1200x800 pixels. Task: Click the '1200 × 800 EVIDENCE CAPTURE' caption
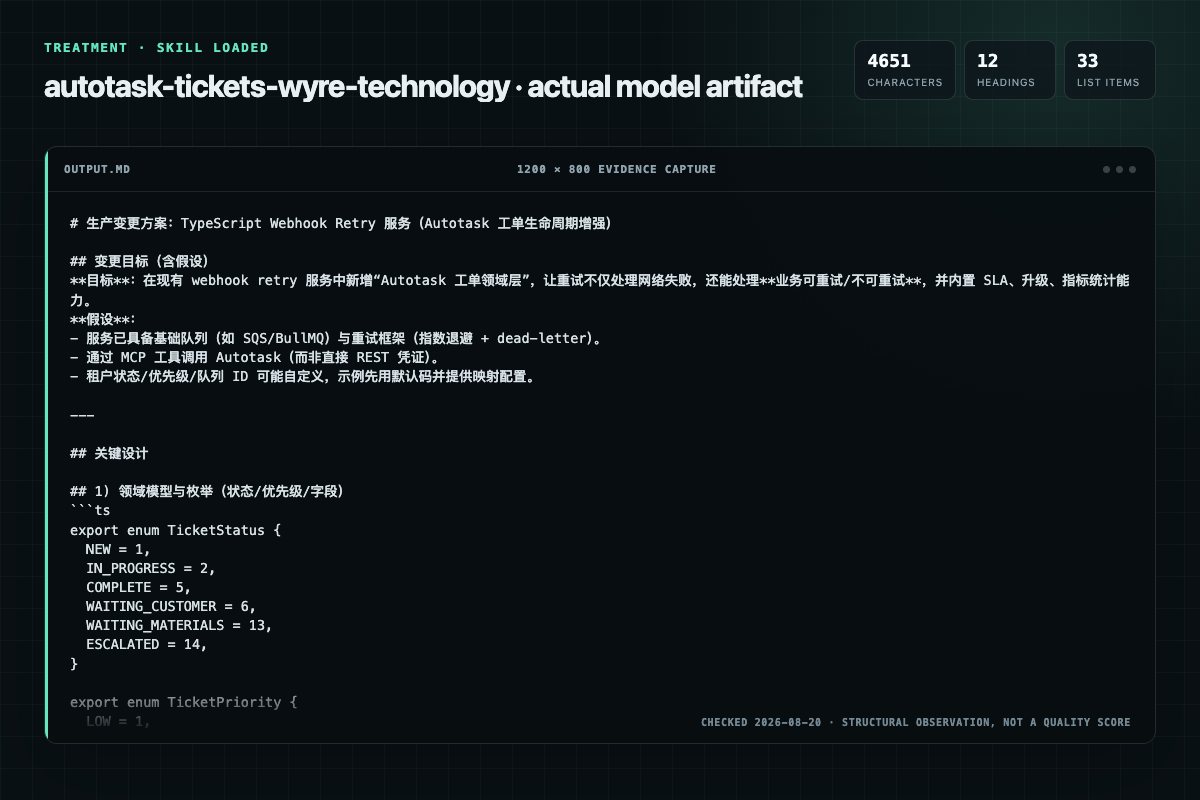click(x=616, y=169)
